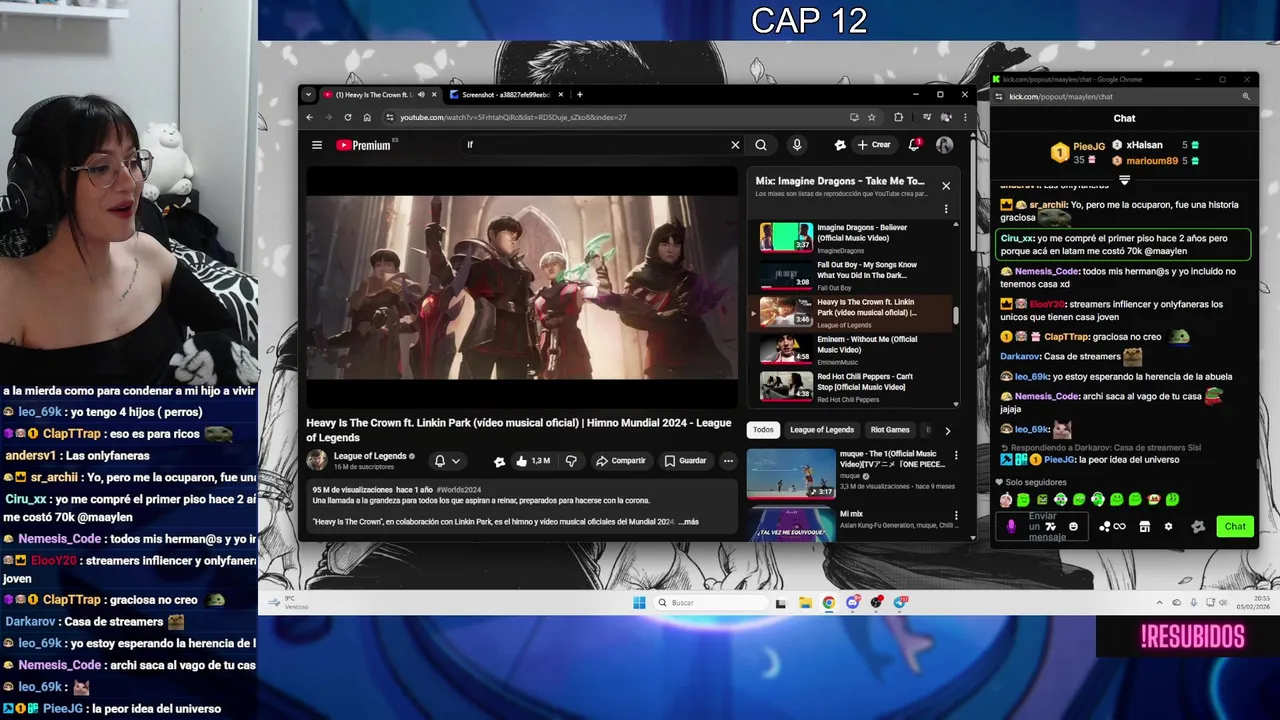Click the Heavy Is The Crown video player

522,287
